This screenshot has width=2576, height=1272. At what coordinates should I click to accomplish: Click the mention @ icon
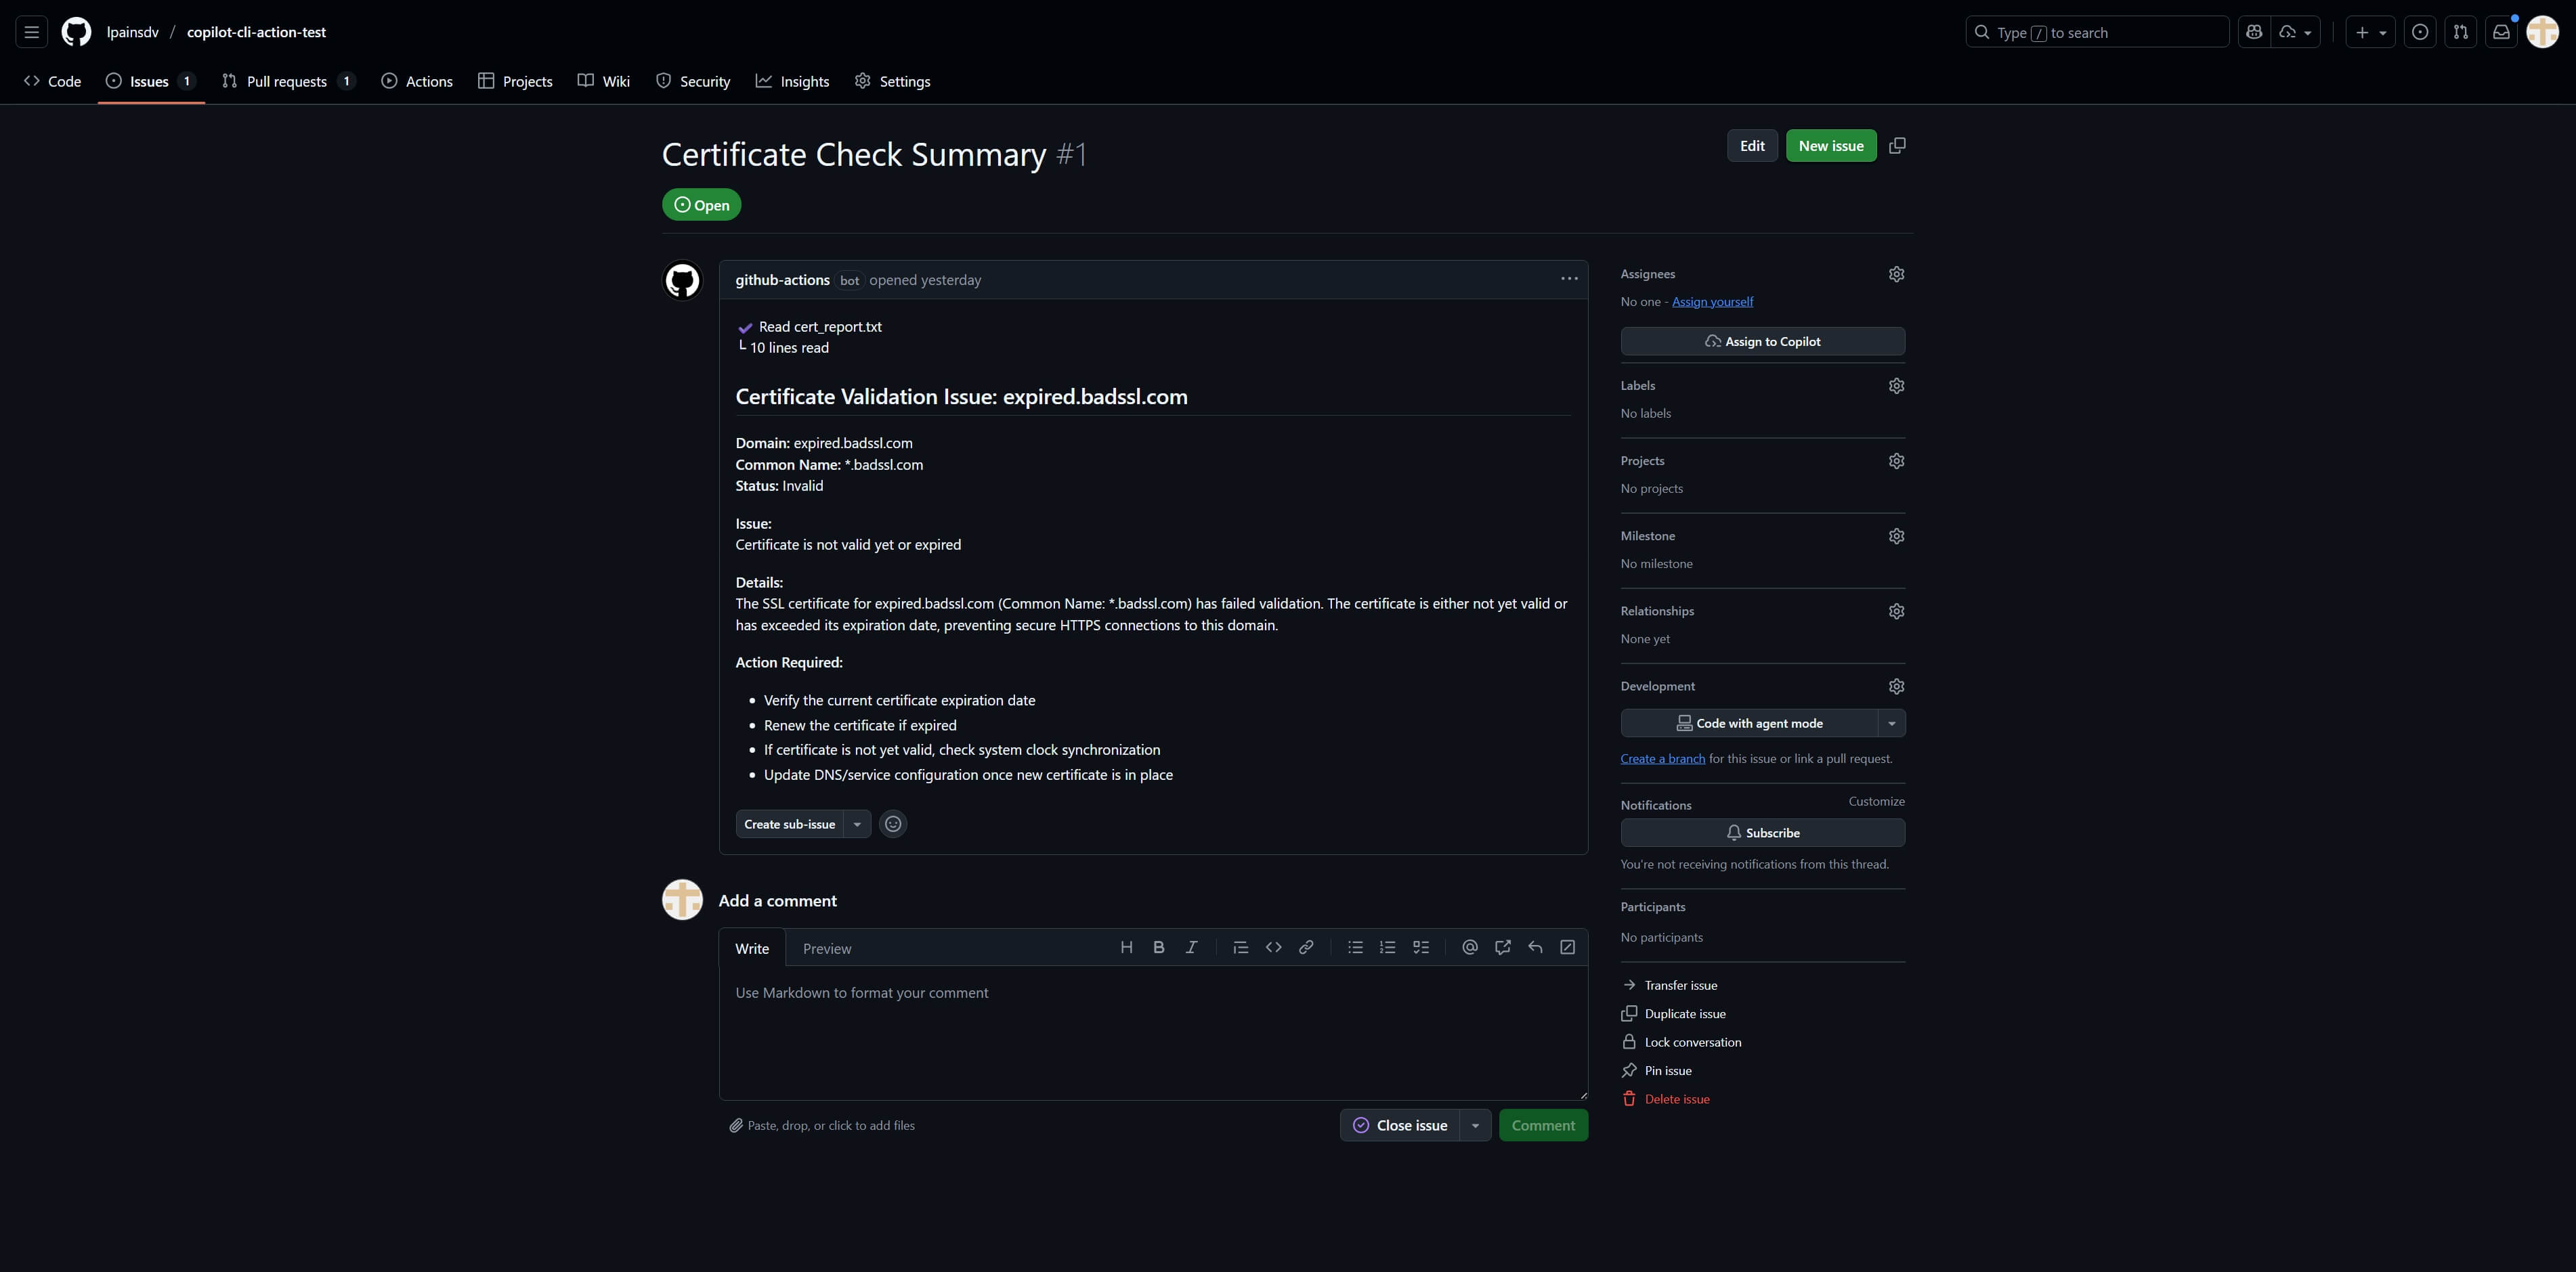pyautogui.click(x=1469, y=947)
